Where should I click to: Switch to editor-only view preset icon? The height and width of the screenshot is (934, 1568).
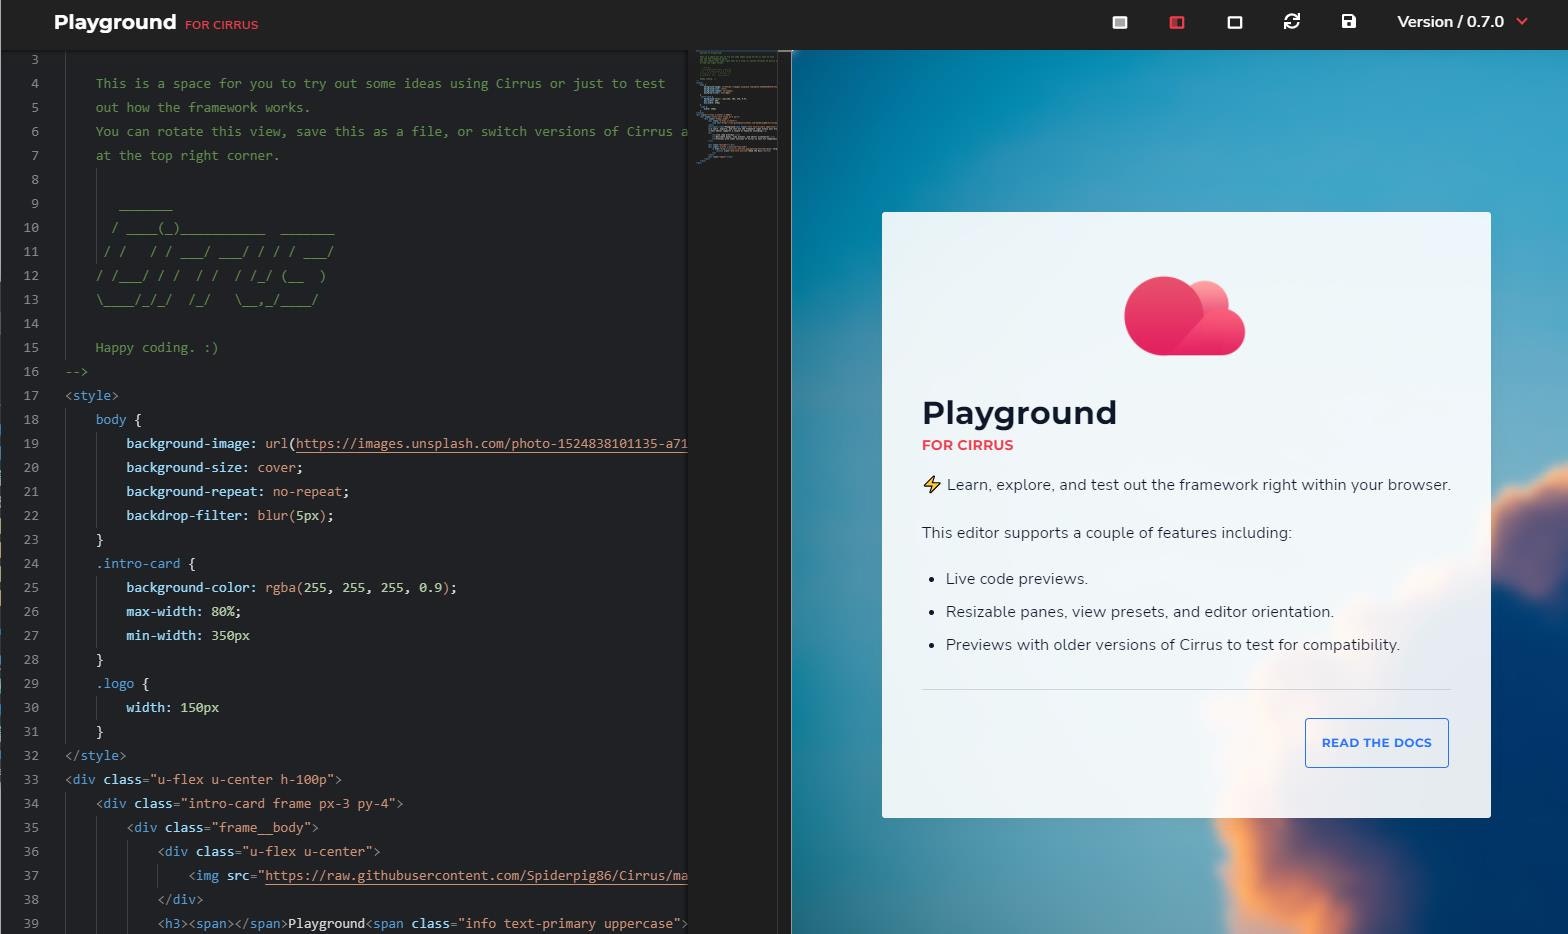tap(1120, 22)
